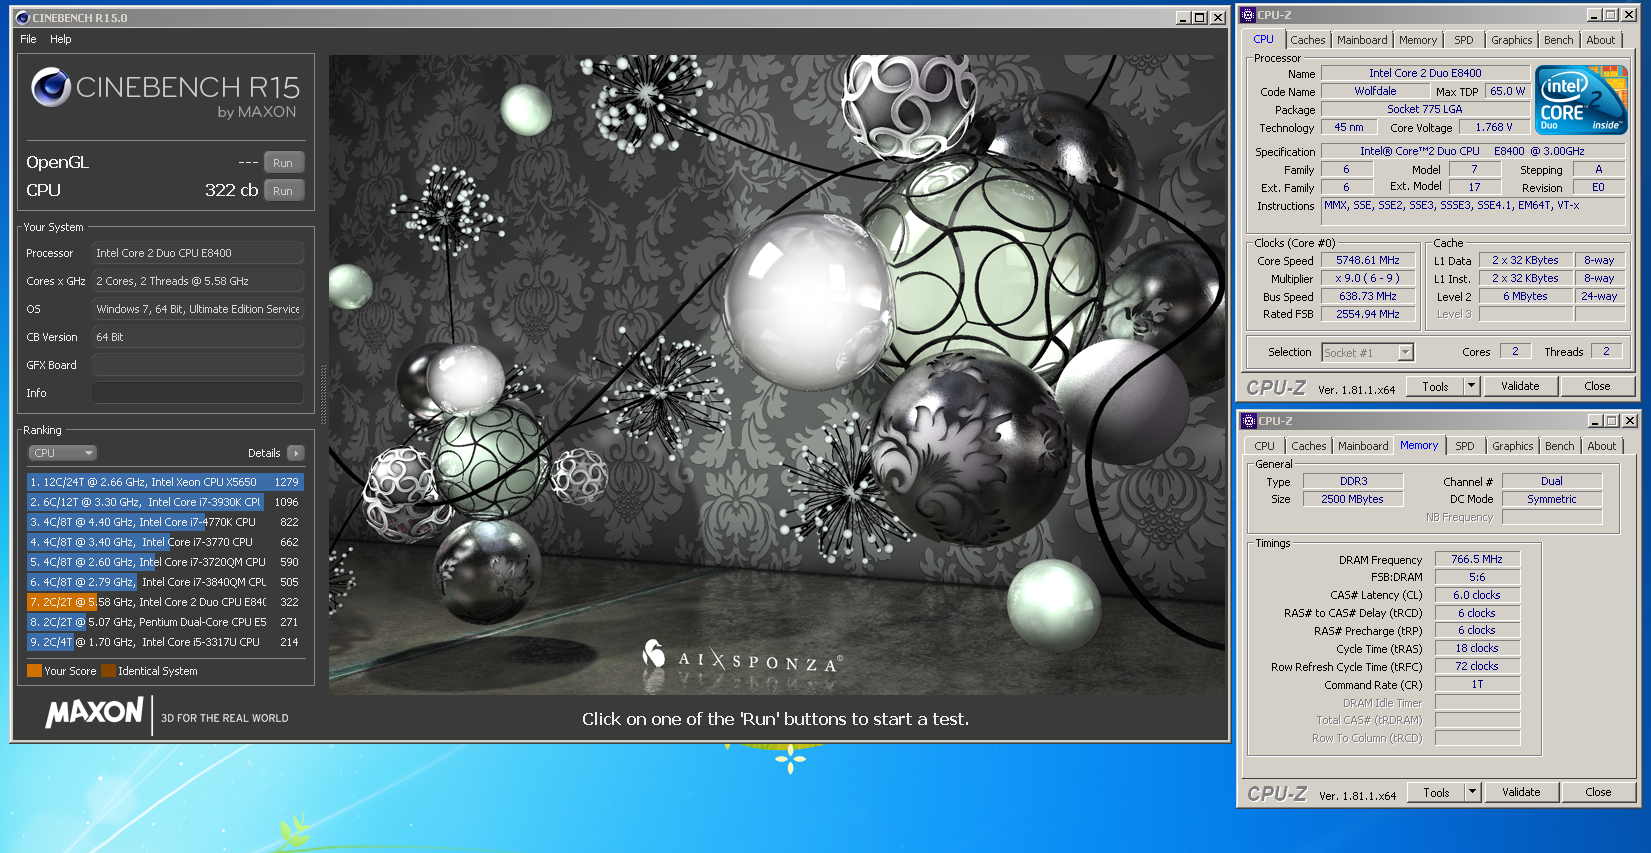The width and height of the screenshot is (1651, 853).
Task: Switch to Caches tab in upper CPU-Z window
Action: tap(1307, 40)
